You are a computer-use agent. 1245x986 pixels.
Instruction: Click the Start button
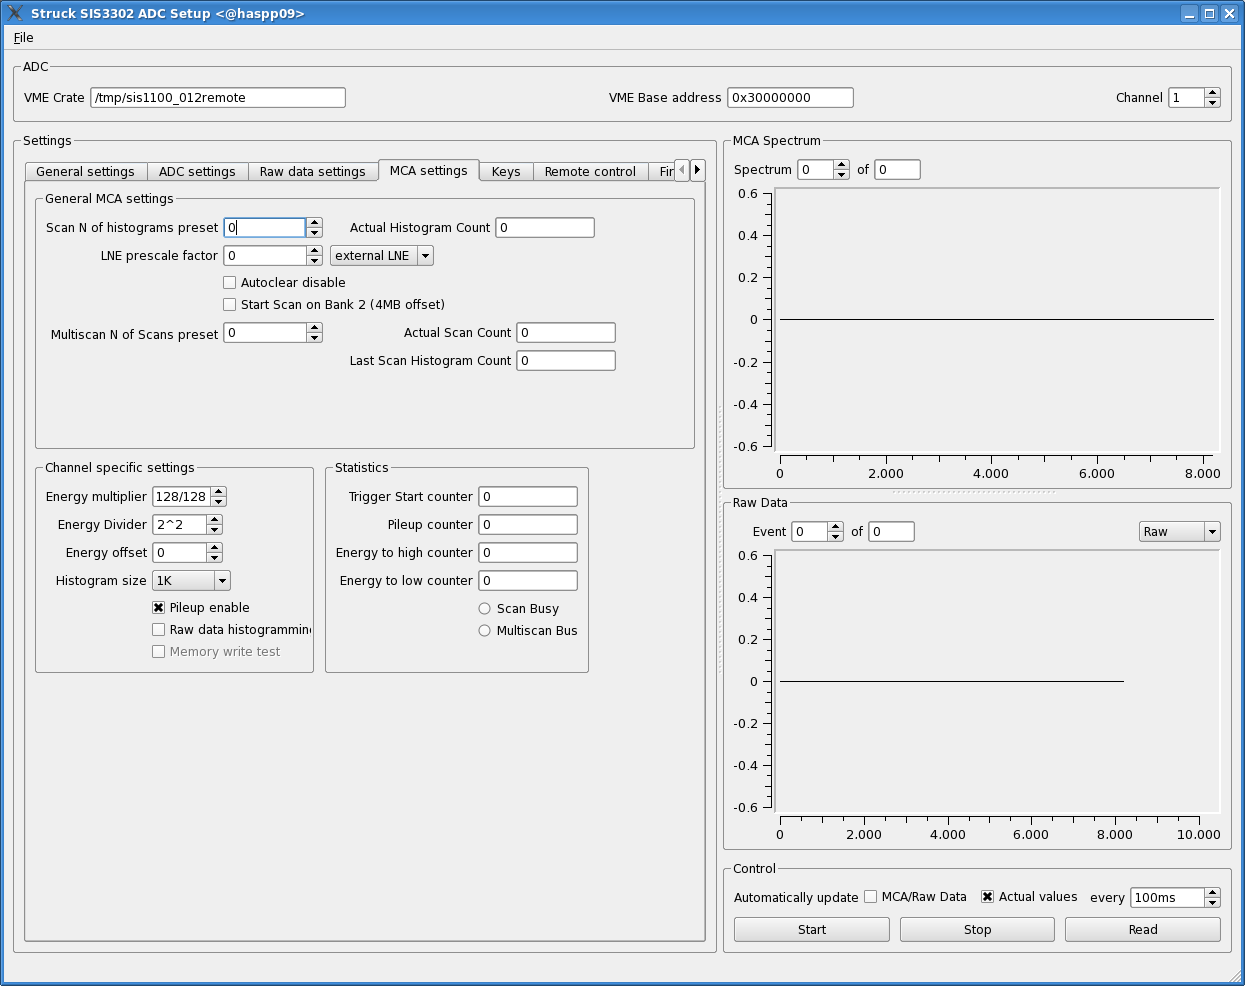tap(812, 930)
